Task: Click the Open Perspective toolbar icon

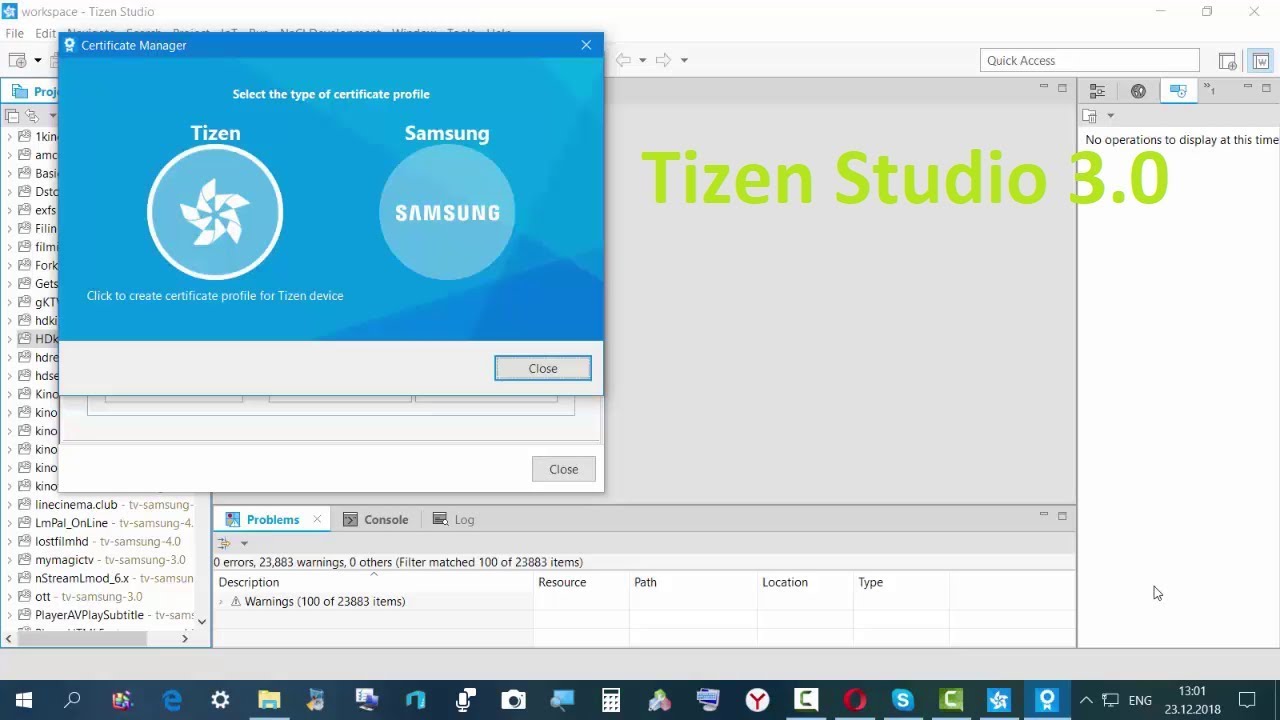Action: click(x=1228, y=61)
